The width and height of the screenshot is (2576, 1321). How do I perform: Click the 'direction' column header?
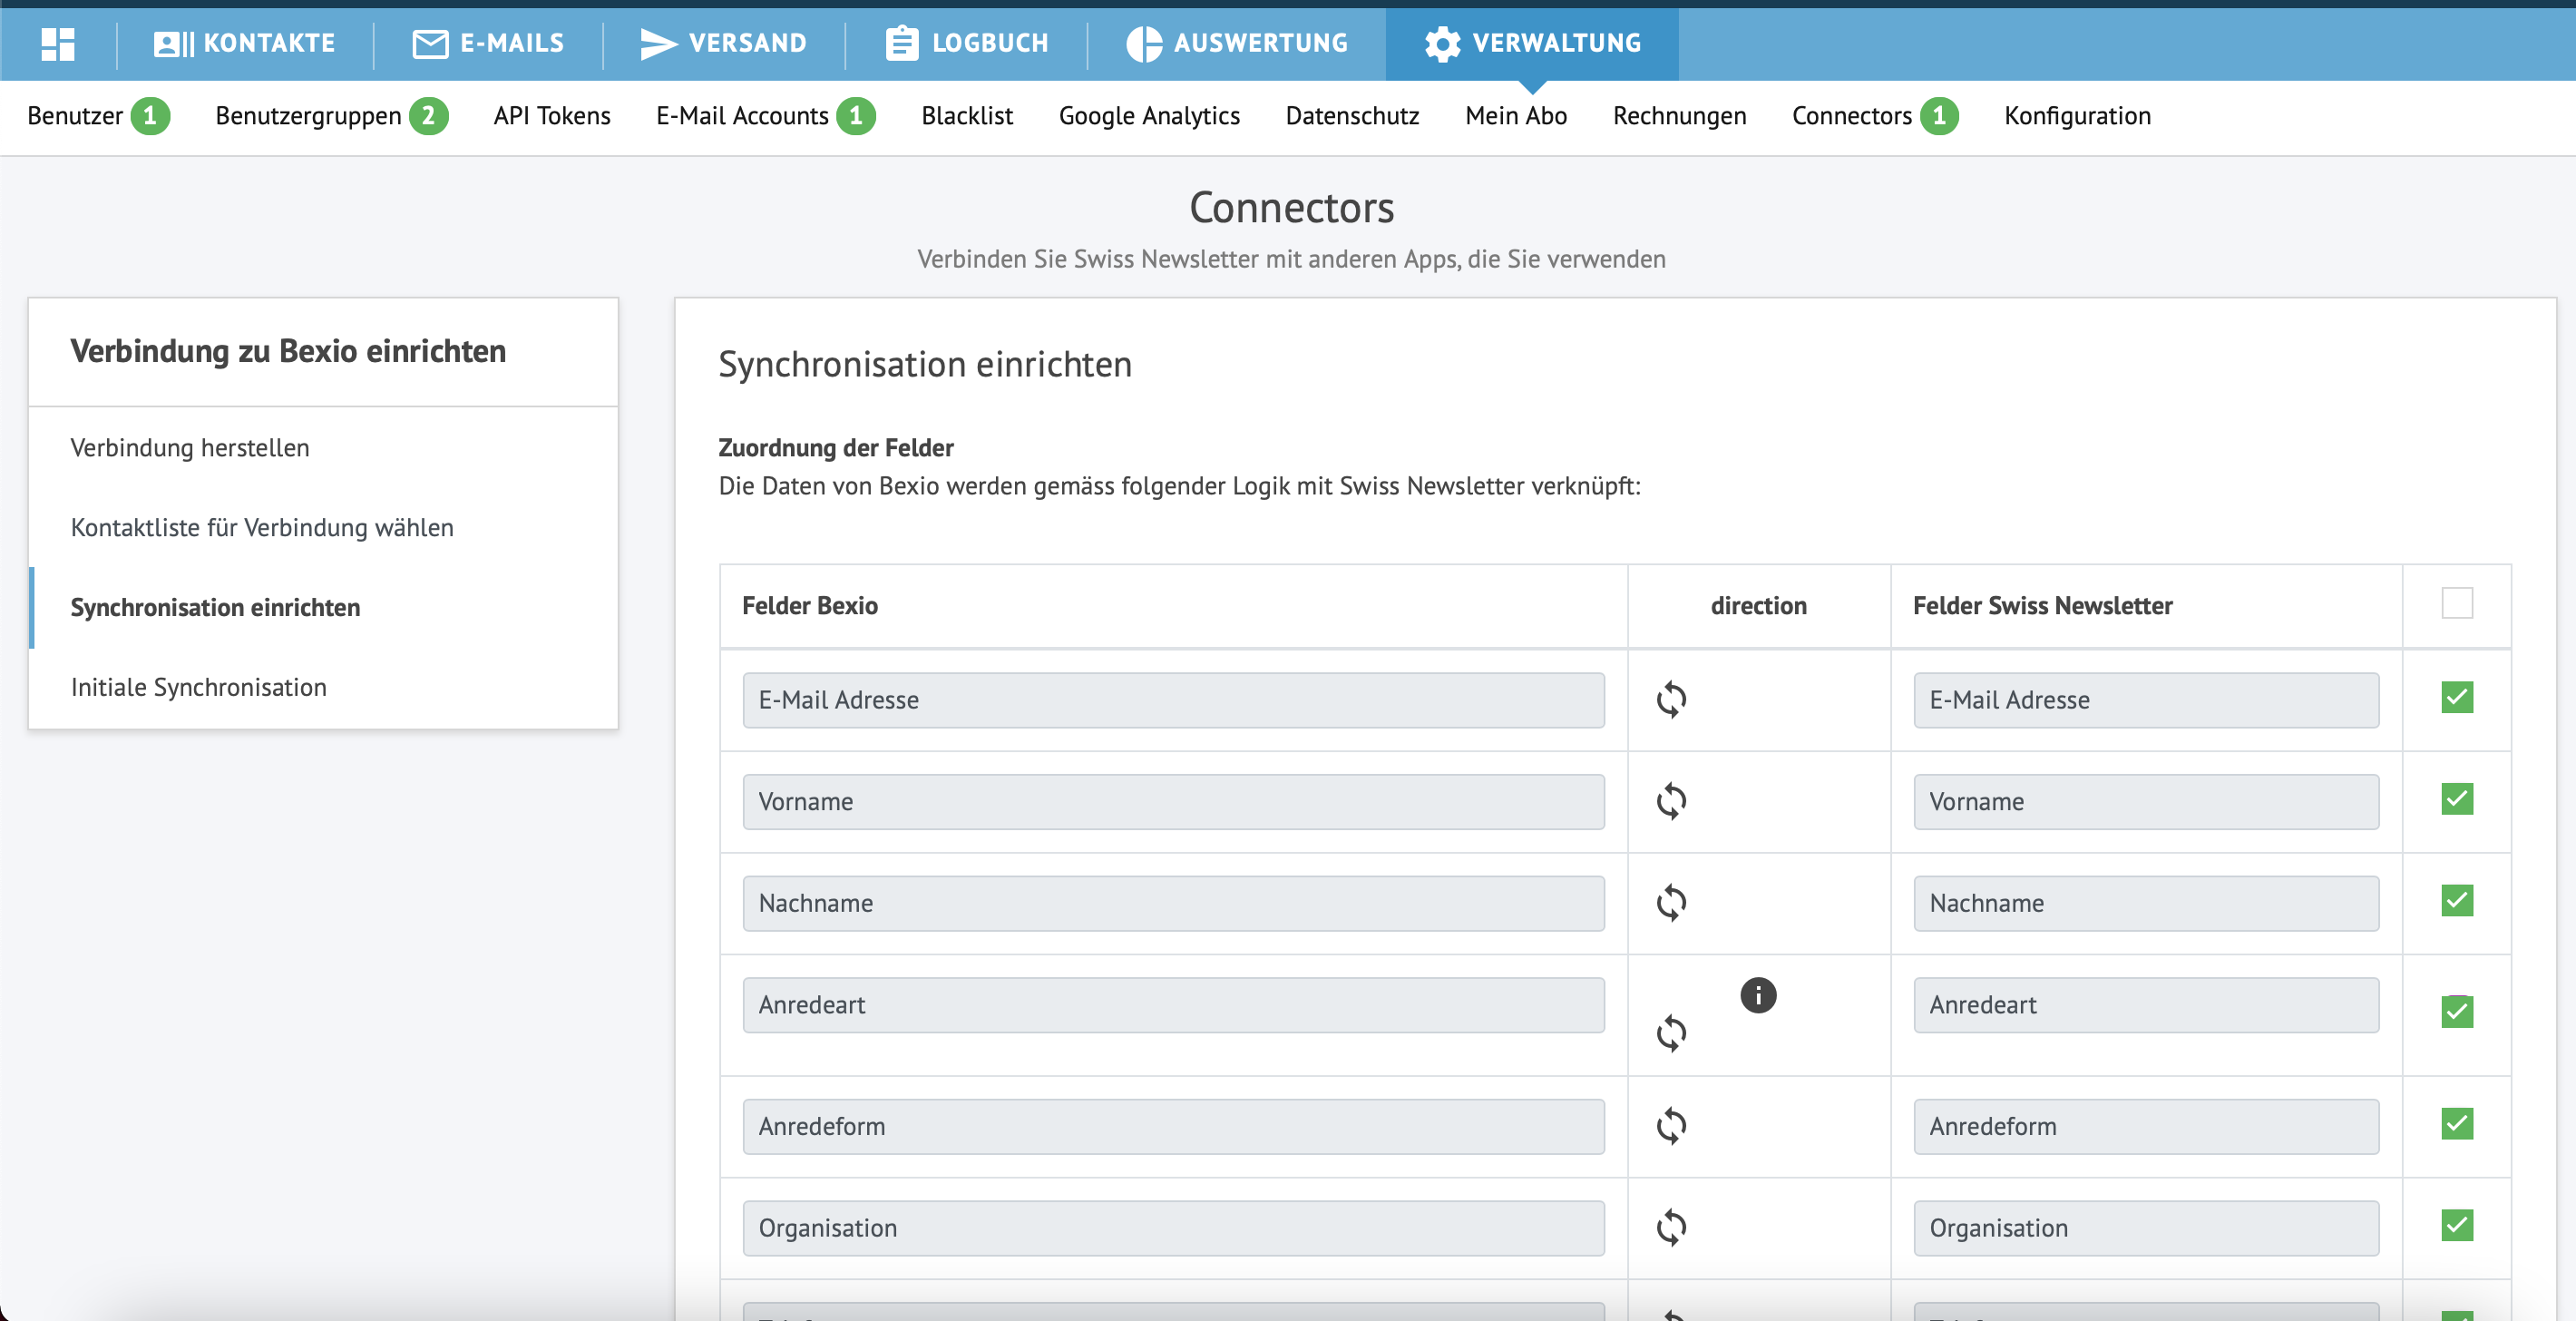pyautogui.click(x=1758, y=606)
